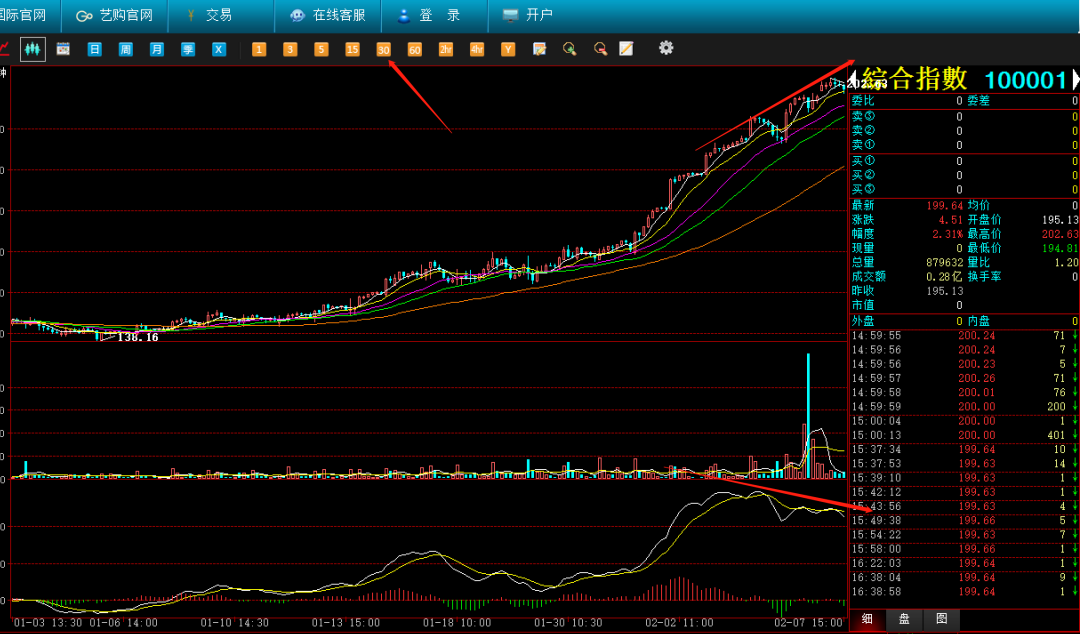
Task: Click the 1-minute timeframe icon
Action: (259, 49)
